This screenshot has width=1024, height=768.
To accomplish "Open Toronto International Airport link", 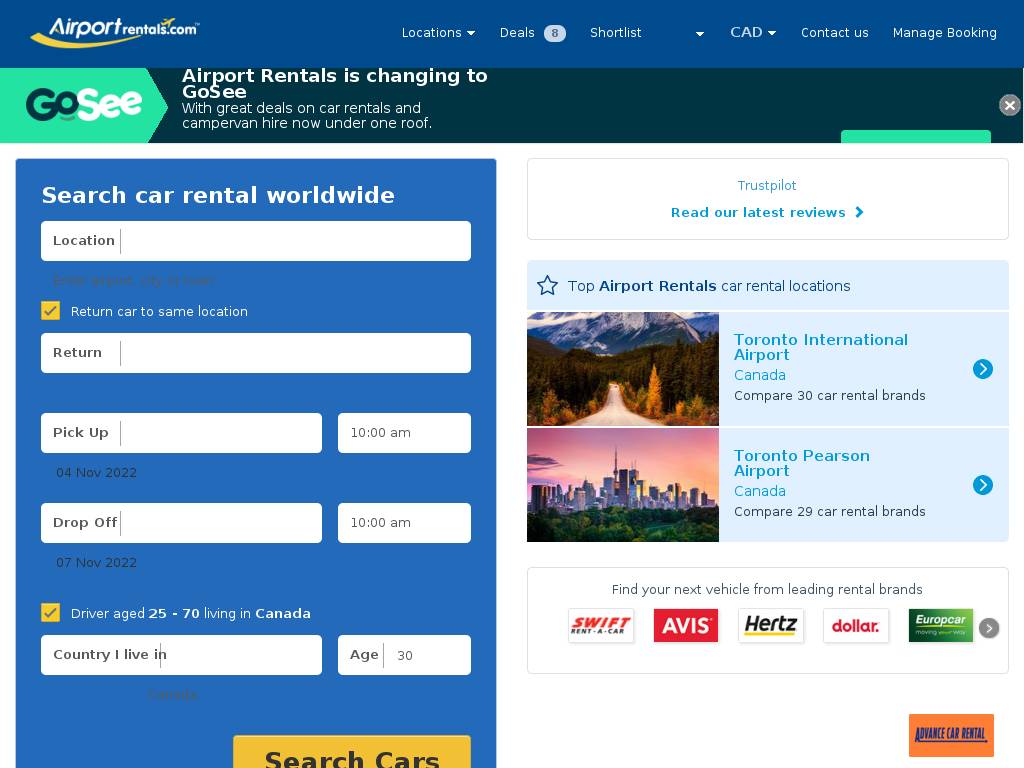I will 820,347.
